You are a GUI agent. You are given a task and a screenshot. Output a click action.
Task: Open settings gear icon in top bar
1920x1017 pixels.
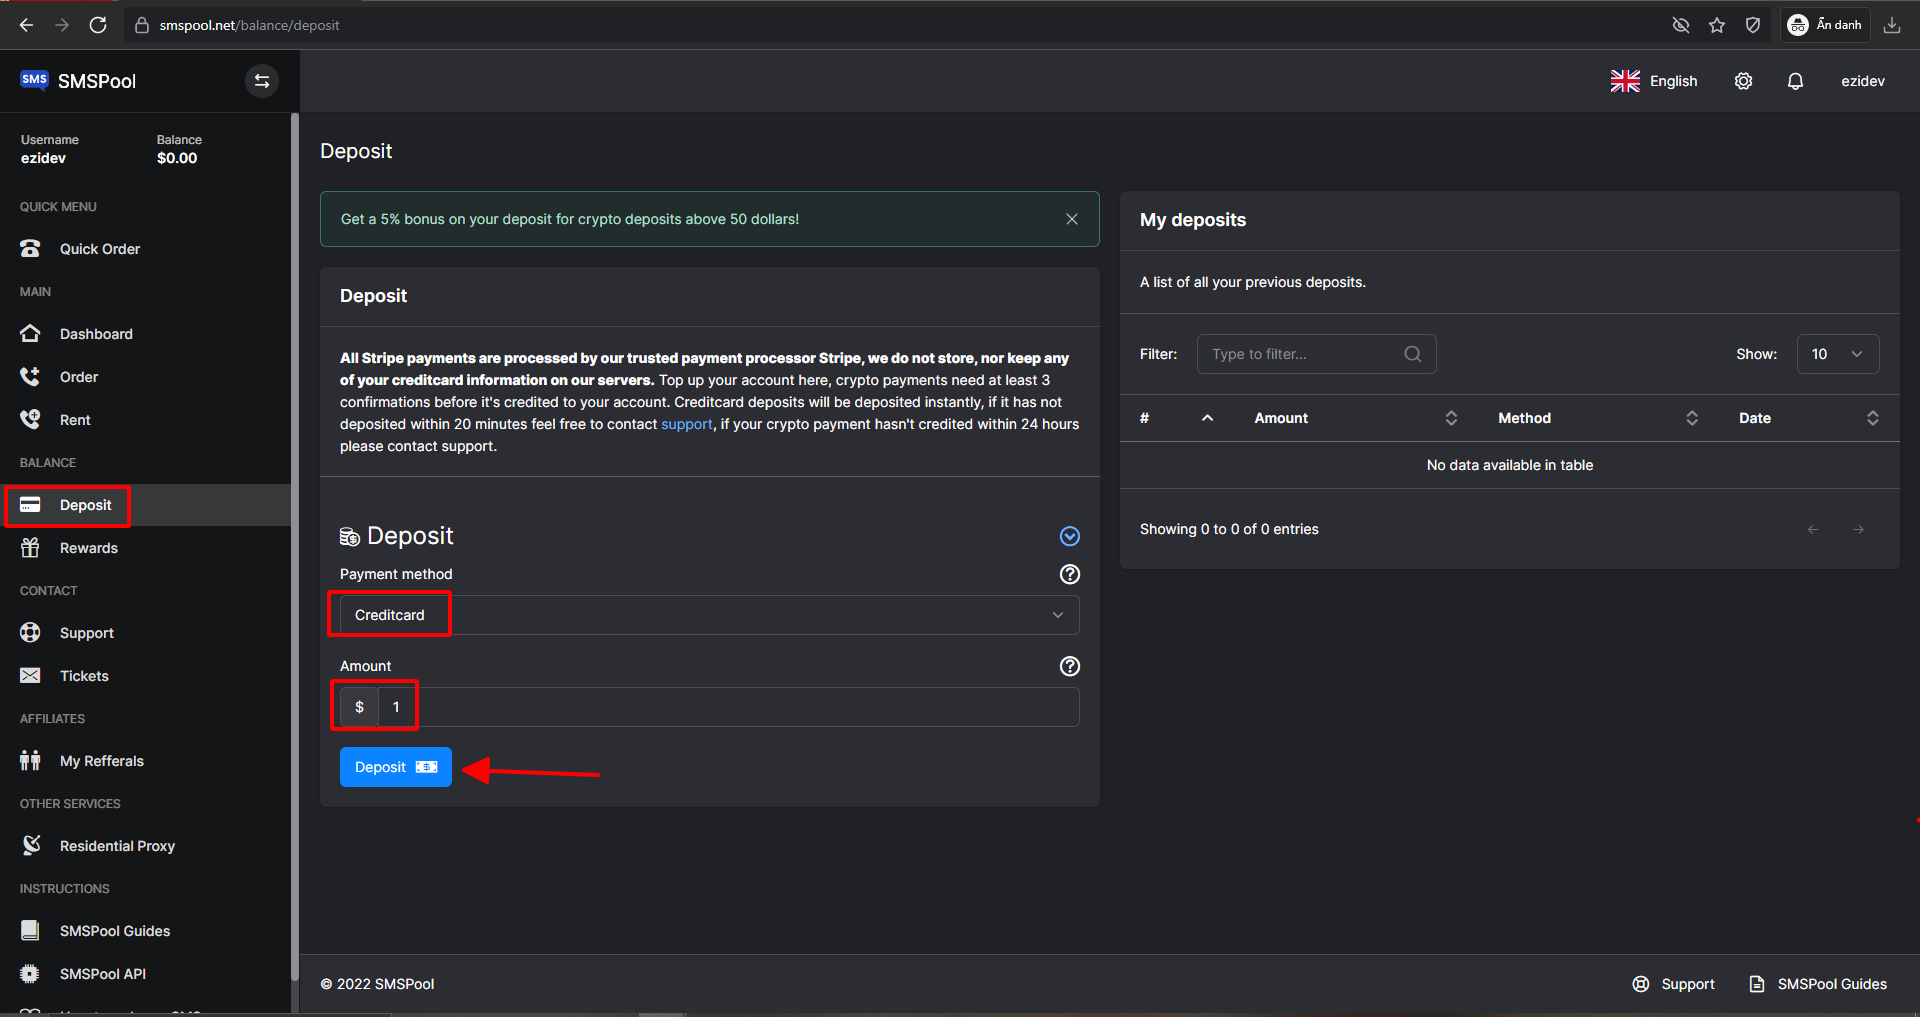point(1743,81)
